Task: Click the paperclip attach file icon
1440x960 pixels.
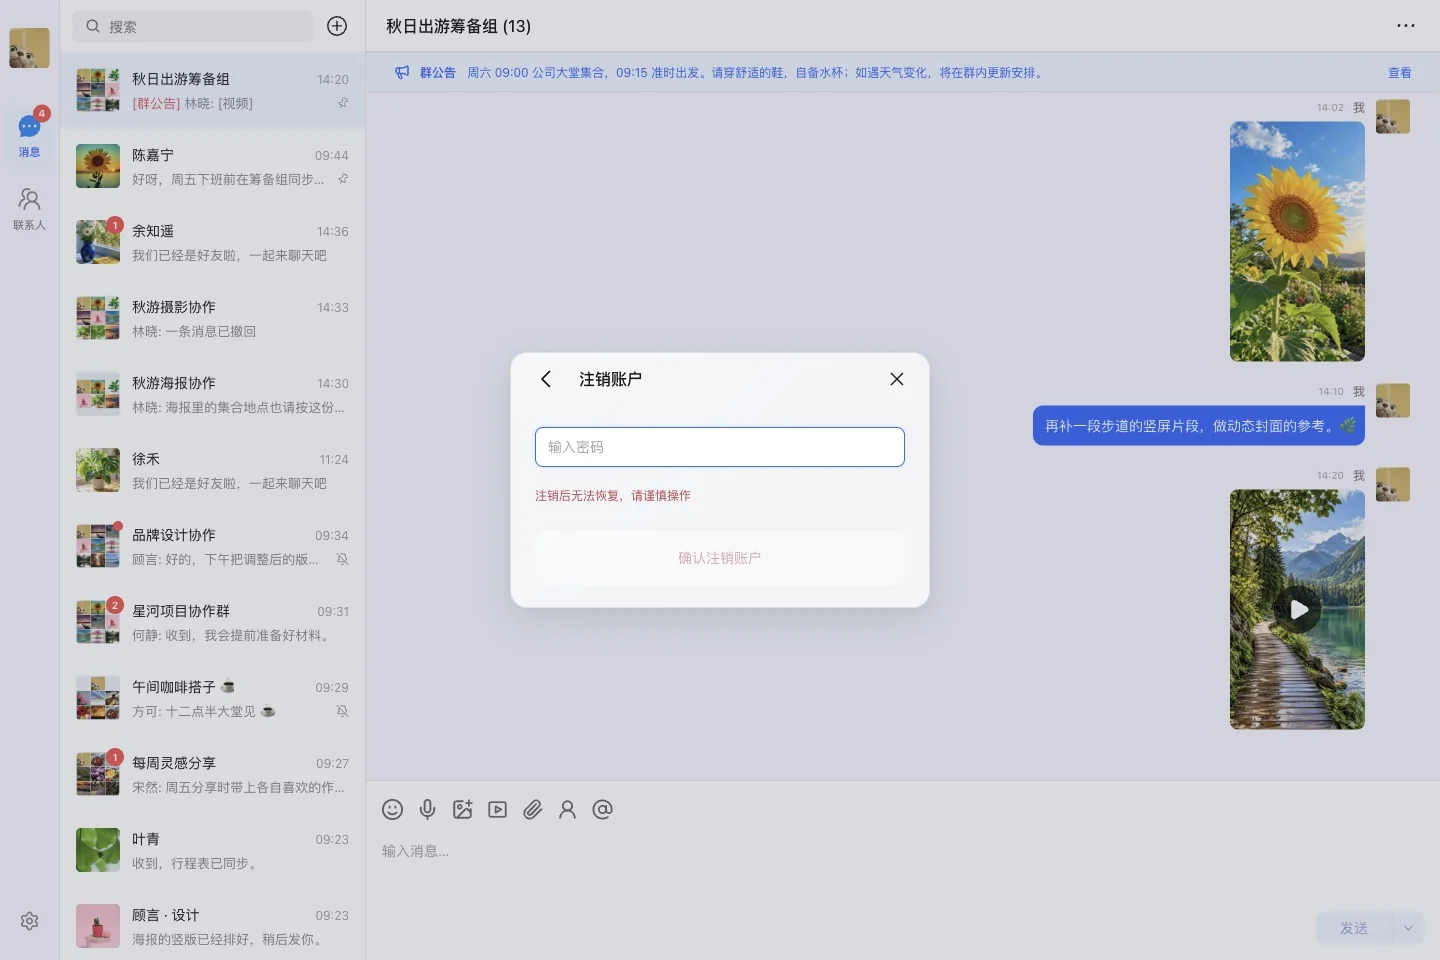Action: click(x=532, y=810)
